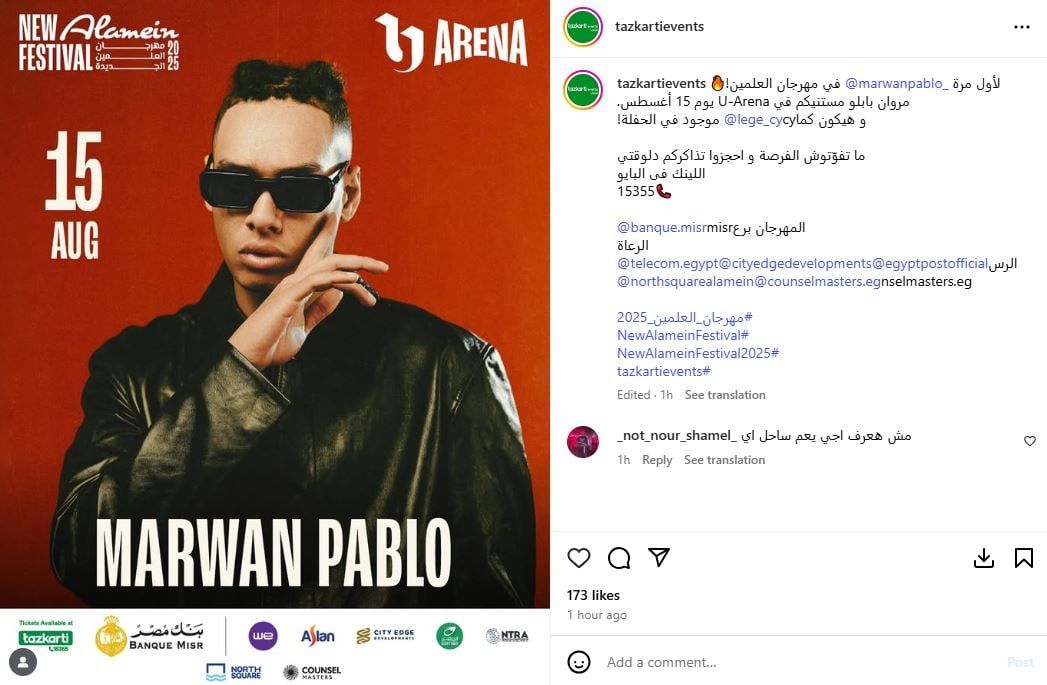This screenshot has height=685, width=1047.
Task: Open the @marwanpablo_ mention
Action: [x=896, y=83]
